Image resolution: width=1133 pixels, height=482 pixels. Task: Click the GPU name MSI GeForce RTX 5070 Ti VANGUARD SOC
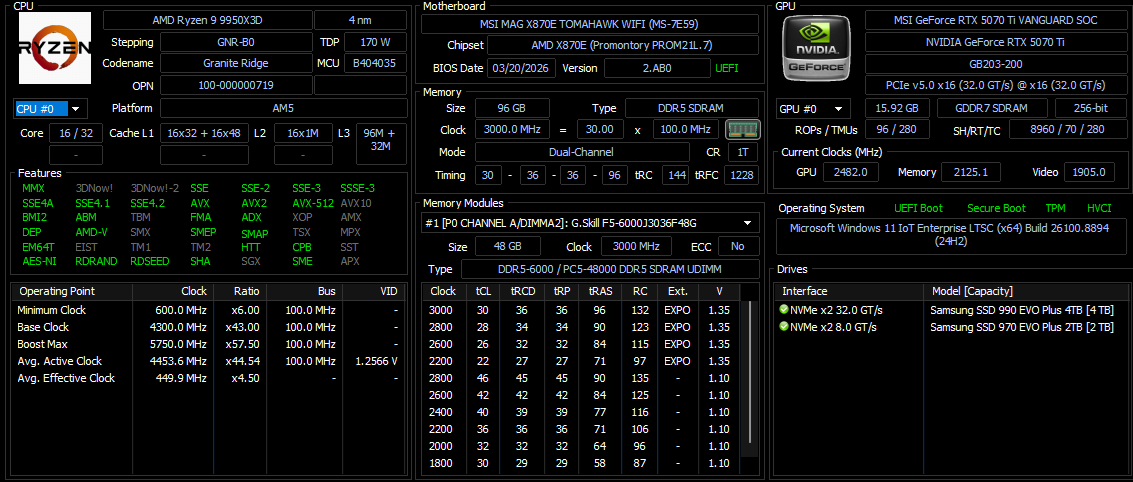pyautogui.click(x=996, y=20)
